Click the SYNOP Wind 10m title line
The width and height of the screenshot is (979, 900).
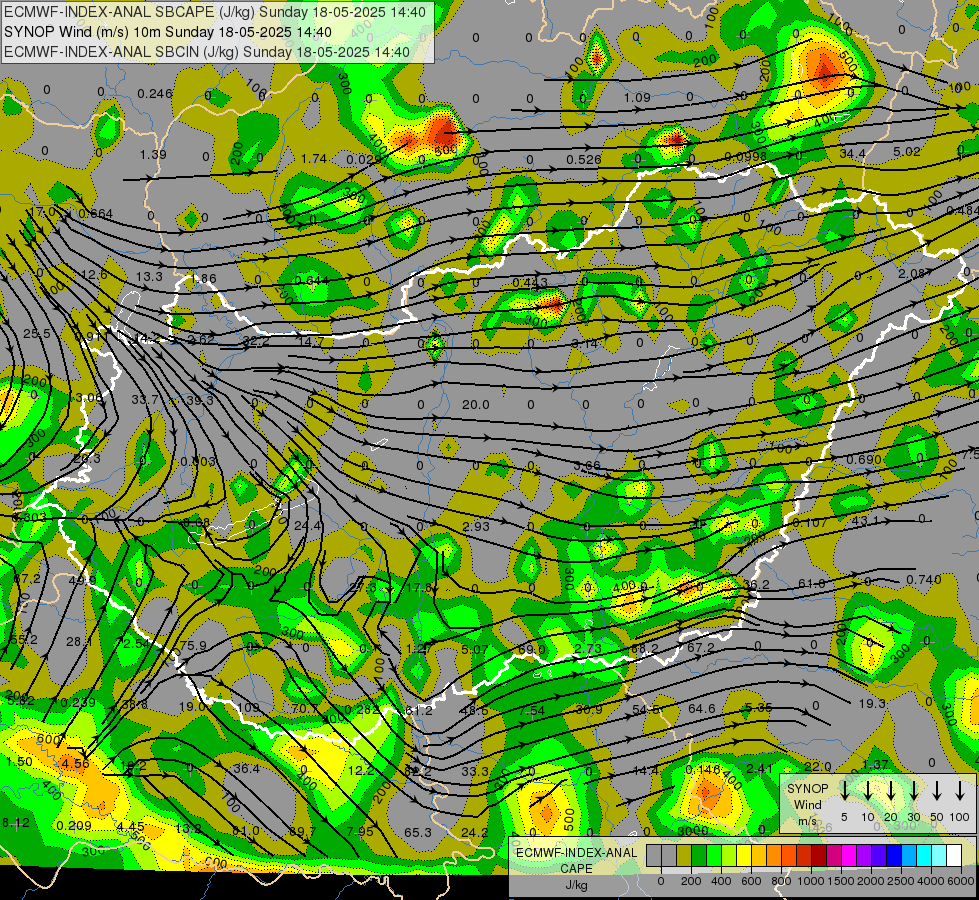click(167, 32)
